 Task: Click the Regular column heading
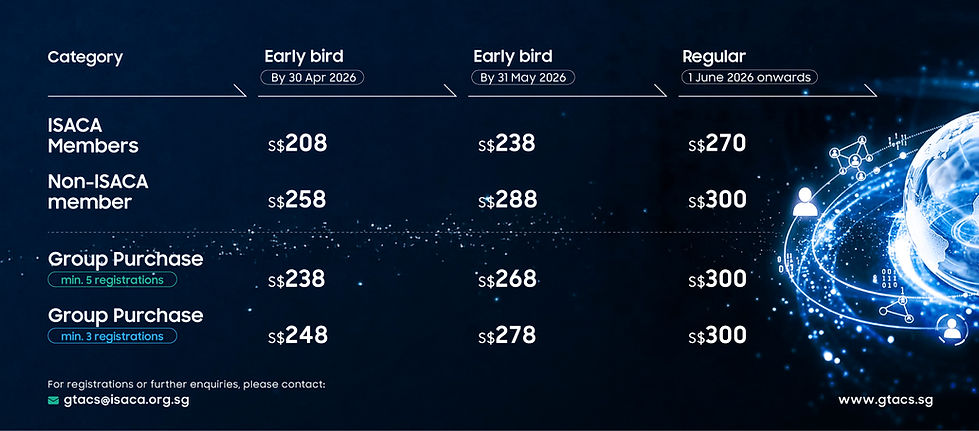click(x=713, y=56)
